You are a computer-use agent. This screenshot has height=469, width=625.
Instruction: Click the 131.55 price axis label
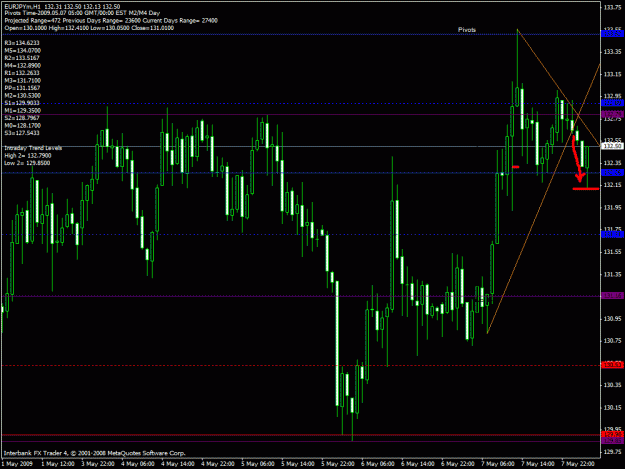(x=613, y=252)
